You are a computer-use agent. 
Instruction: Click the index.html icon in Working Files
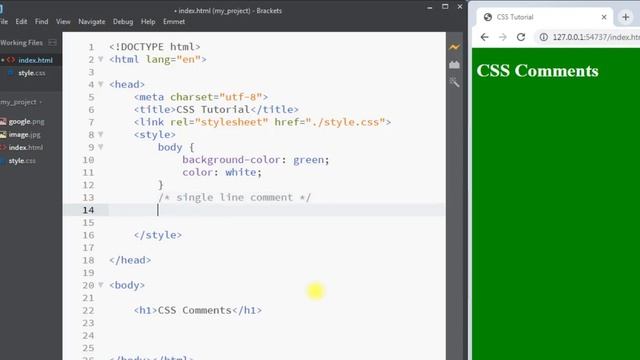[11, 60]
